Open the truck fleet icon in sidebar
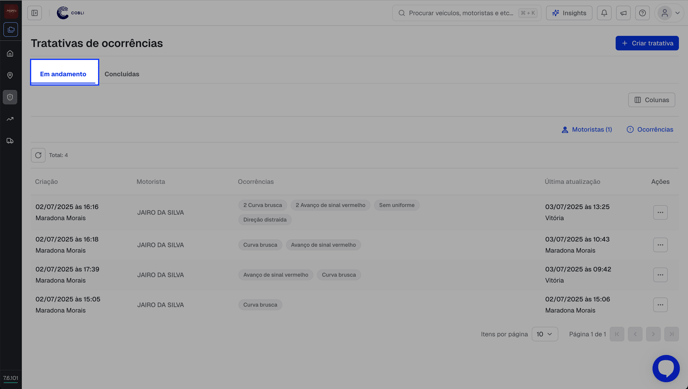The height and width of the screenshot is (389, 688). [10, 141]
